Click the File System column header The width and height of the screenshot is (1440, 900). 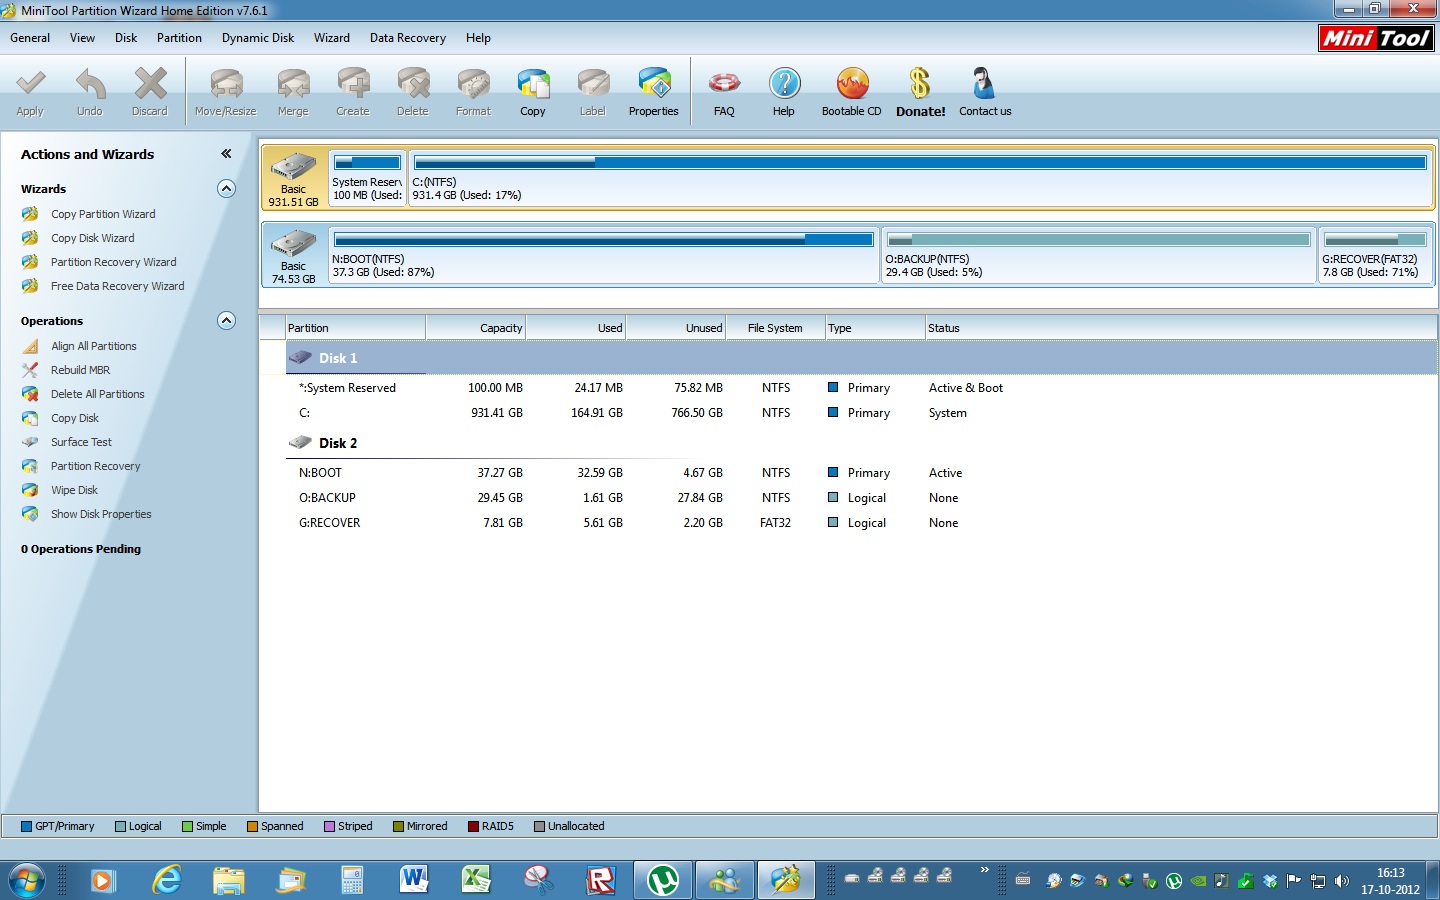[x=776, y=328]
